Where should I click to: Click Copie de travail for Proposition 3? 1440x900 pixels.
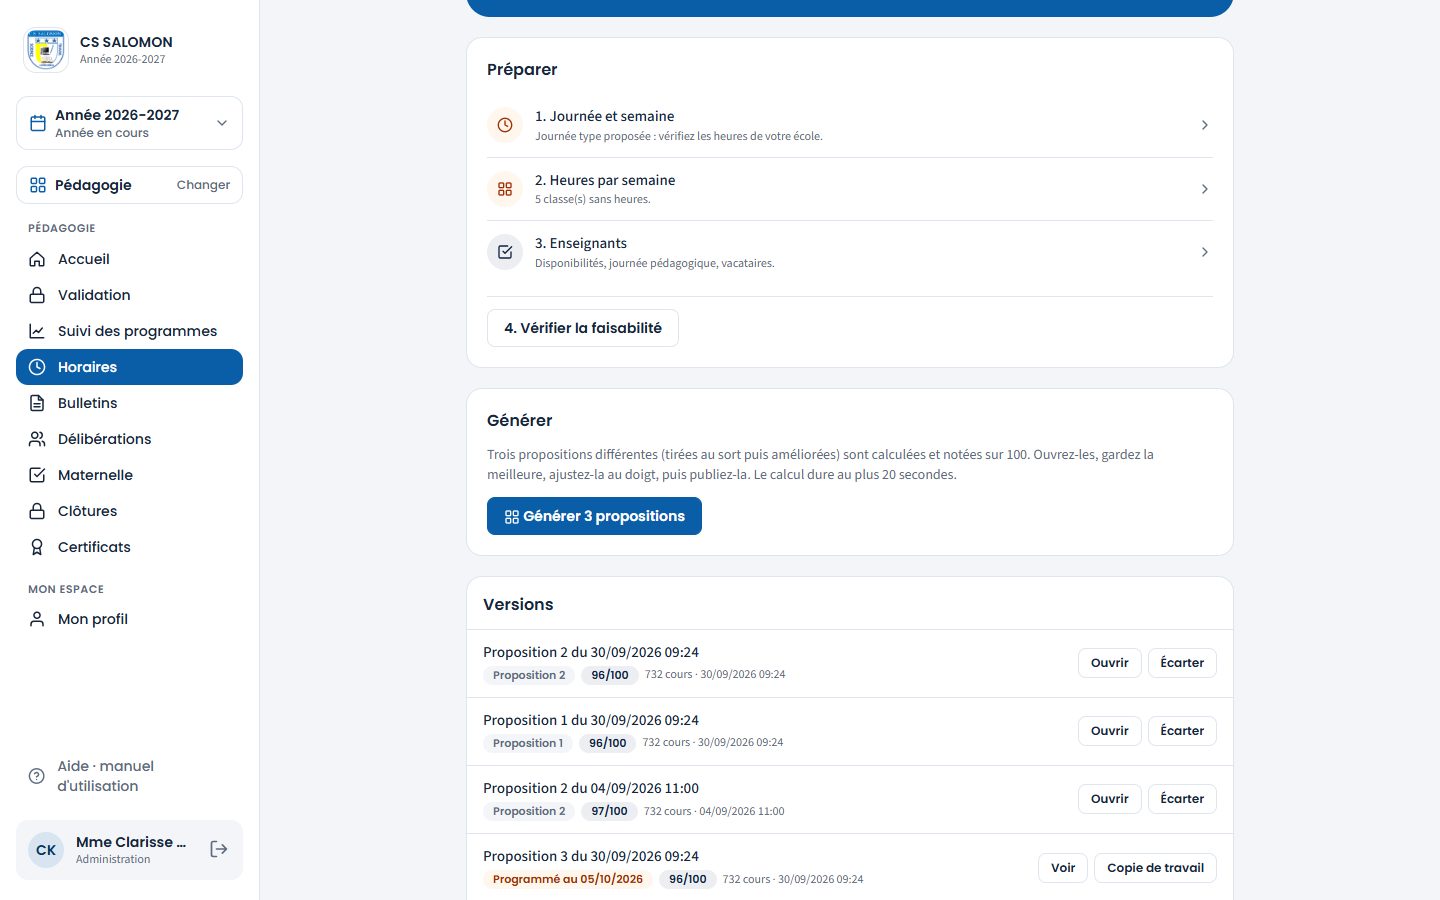tap(1155, 868)
